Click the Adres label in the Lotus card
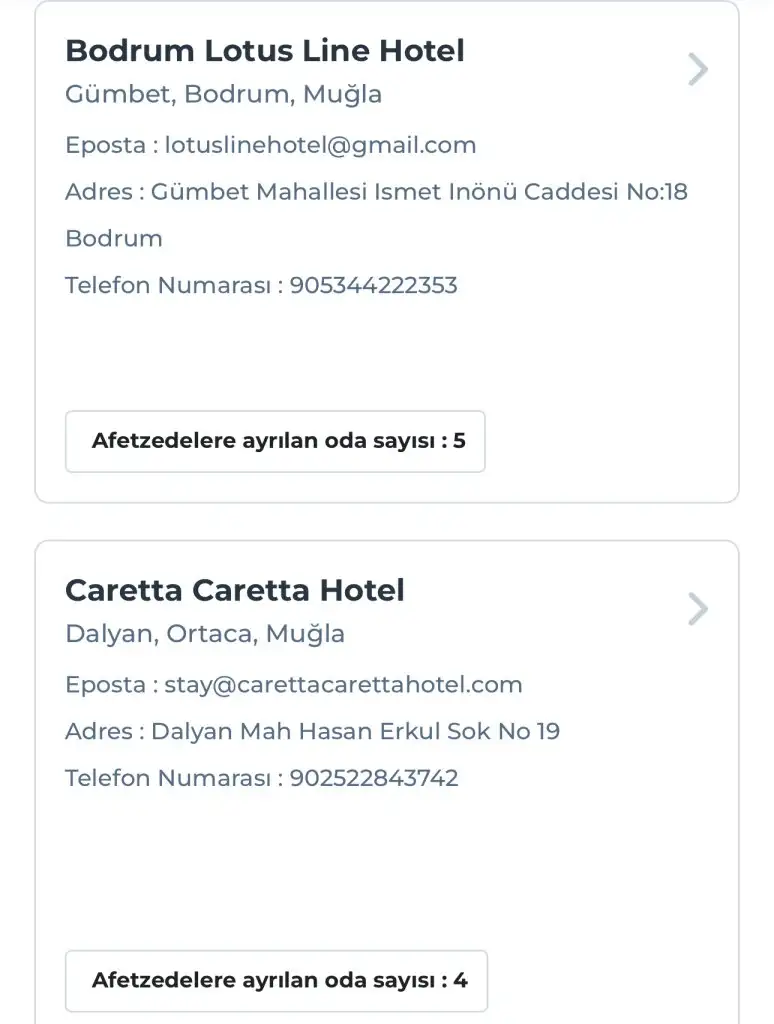 [98, 191]
